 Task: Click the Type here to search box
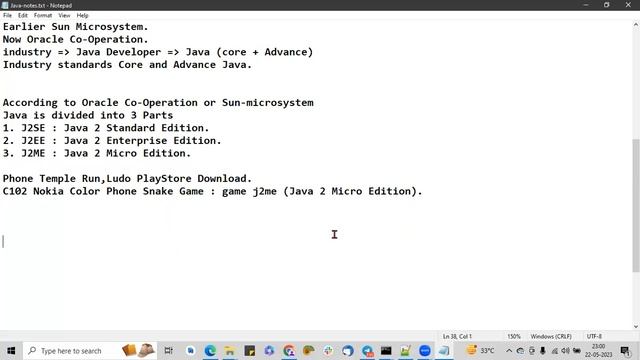[x=91, y=351]
